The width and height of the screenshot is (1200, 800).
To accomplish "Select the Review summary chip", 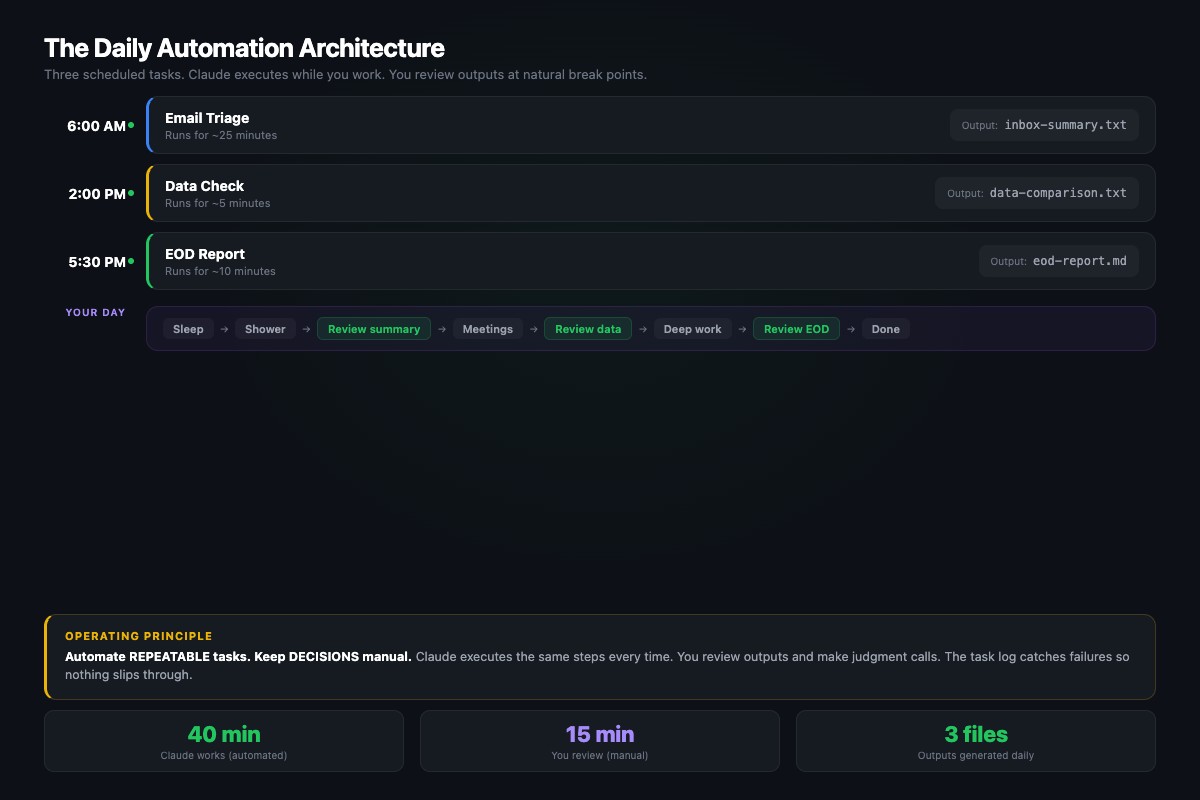I will point(374,329).
